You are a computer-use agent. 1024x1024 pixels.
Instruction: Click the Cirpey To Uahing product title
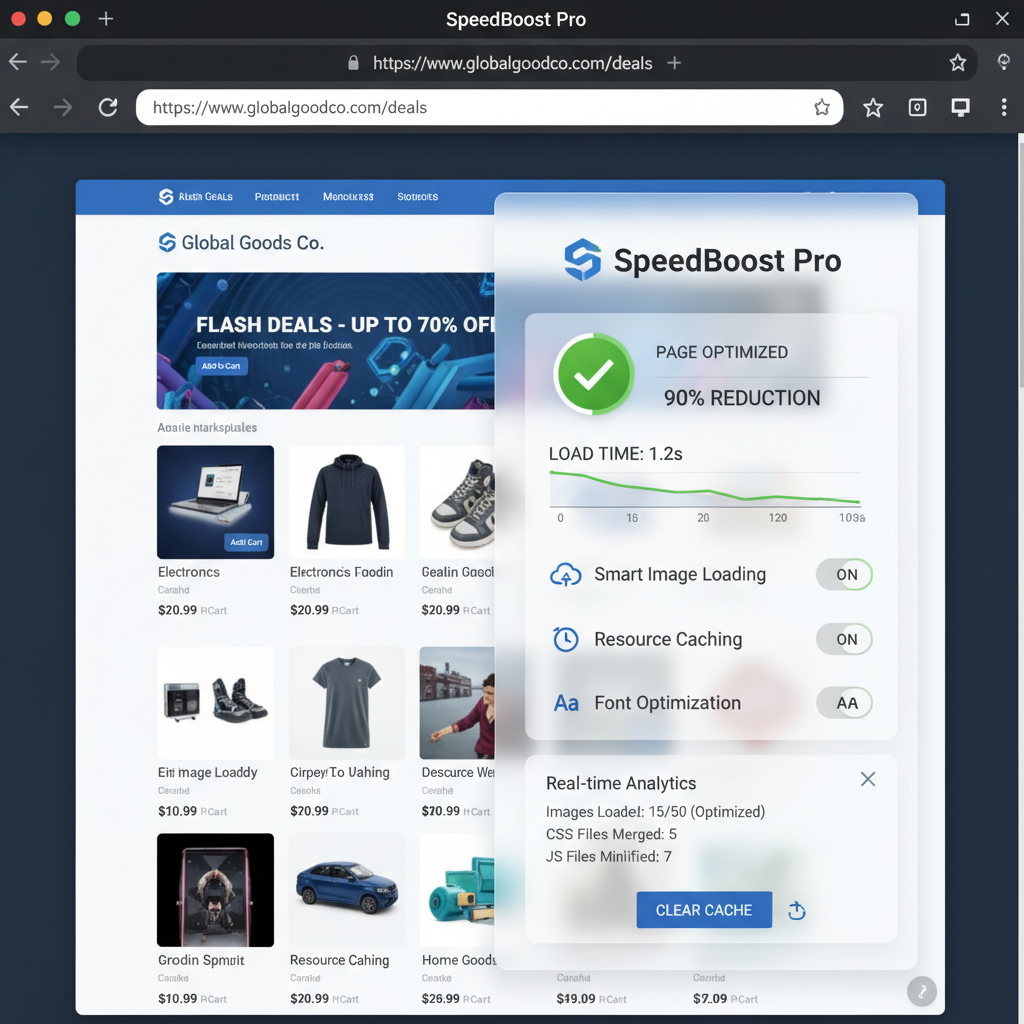point(340,773)
